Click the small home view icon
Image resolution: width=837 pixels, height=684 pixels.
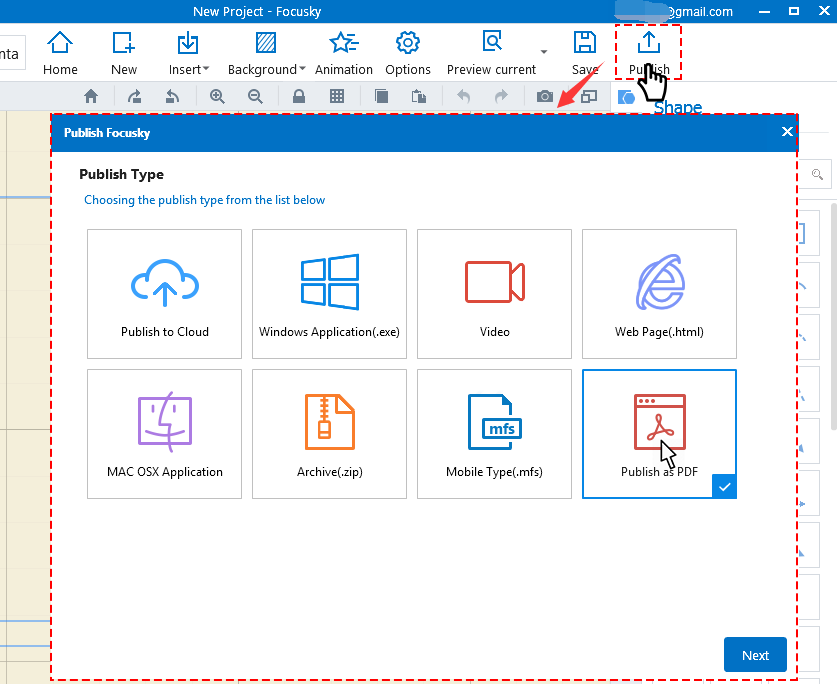[x=91, y=97]
